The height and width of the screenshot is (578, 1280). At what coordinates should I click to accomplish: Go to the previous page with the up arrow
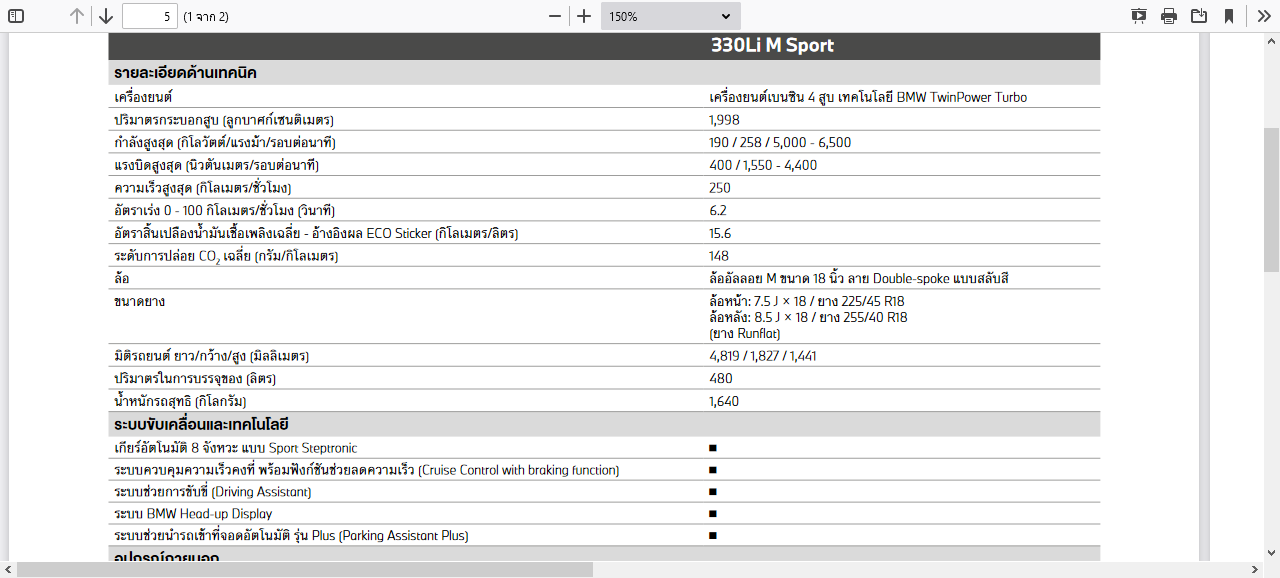click(x=77, y=16)
